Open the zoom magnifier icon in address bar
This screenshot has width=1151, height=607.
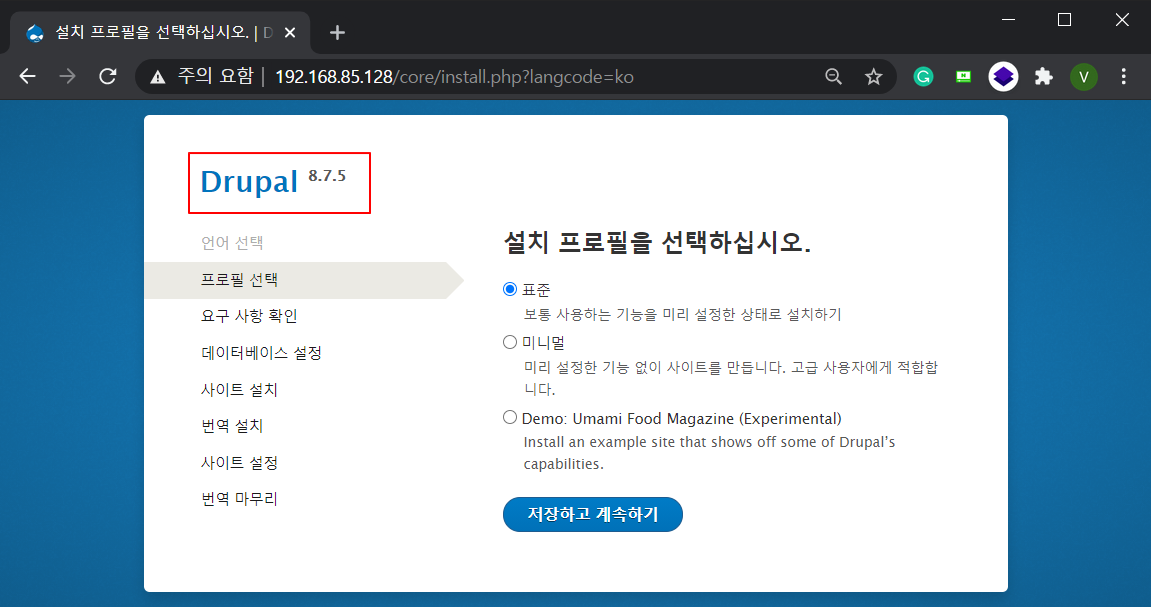833,76
